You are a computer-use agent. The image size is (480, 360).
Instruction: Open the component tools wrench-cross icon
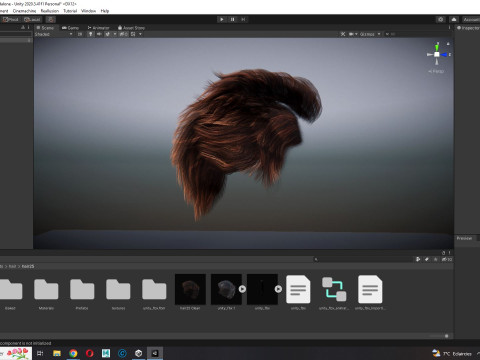[343, 34]
